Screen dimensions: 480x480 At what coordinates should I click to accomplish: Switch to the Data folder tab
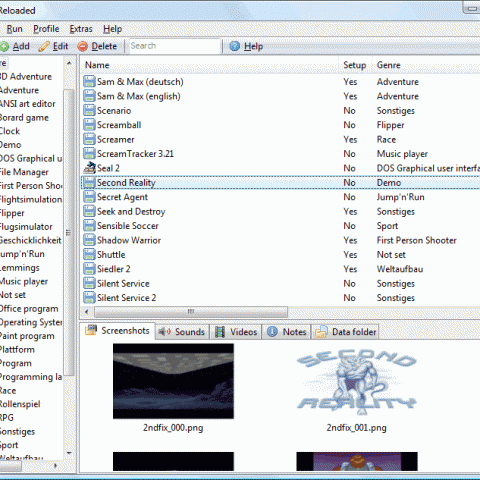click(x=345, y=332)
